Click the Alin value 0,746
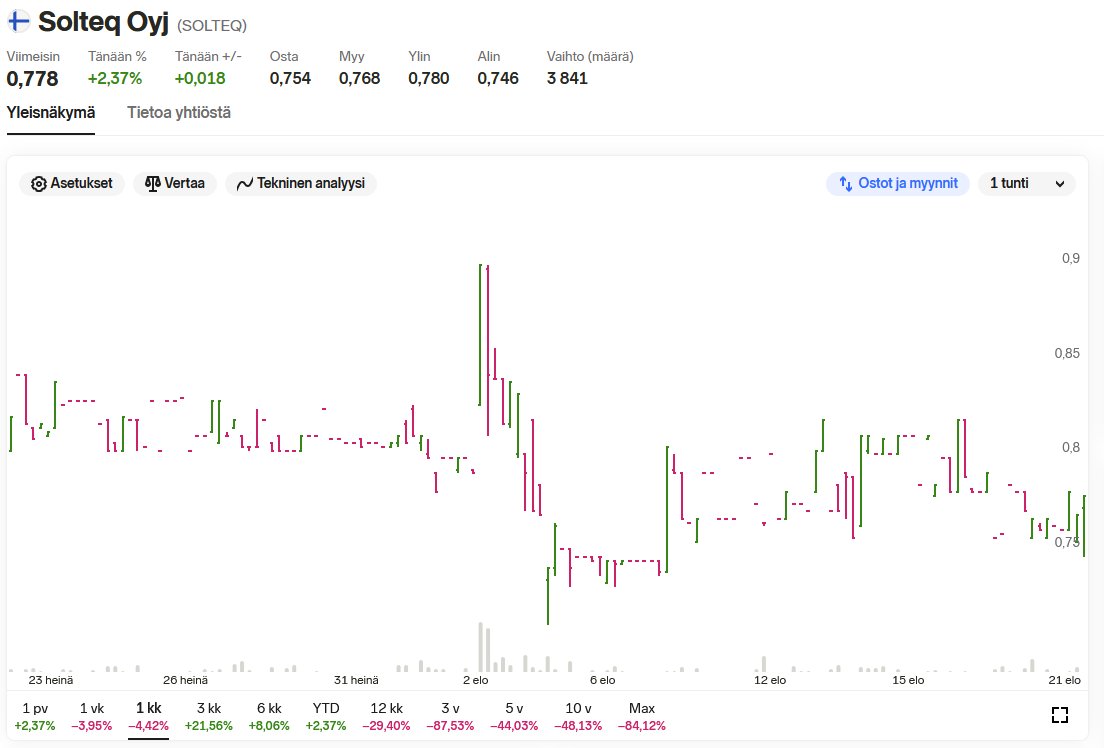This screenshot has height=748, width=1104. coord(498,78)
